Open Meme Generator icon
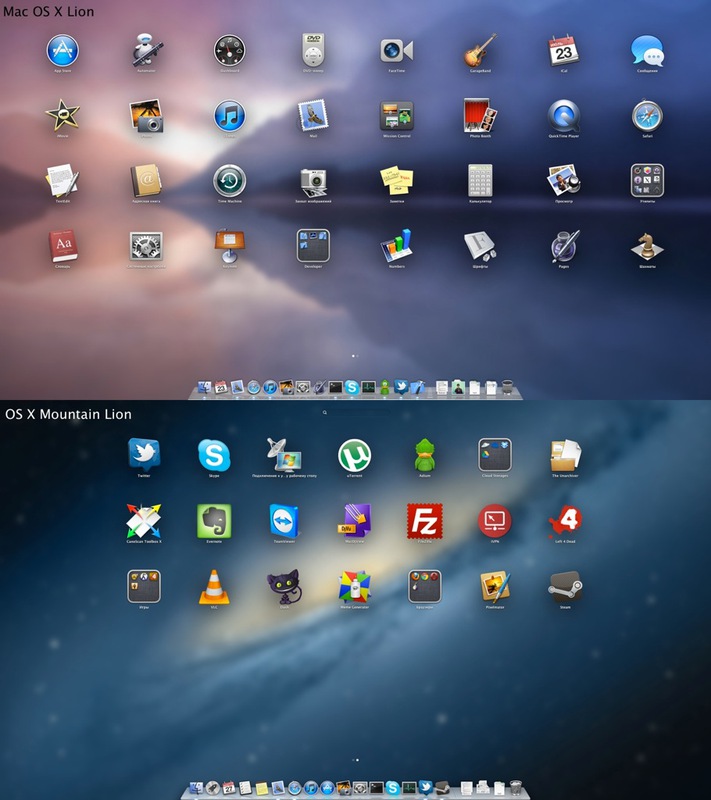 354,586
